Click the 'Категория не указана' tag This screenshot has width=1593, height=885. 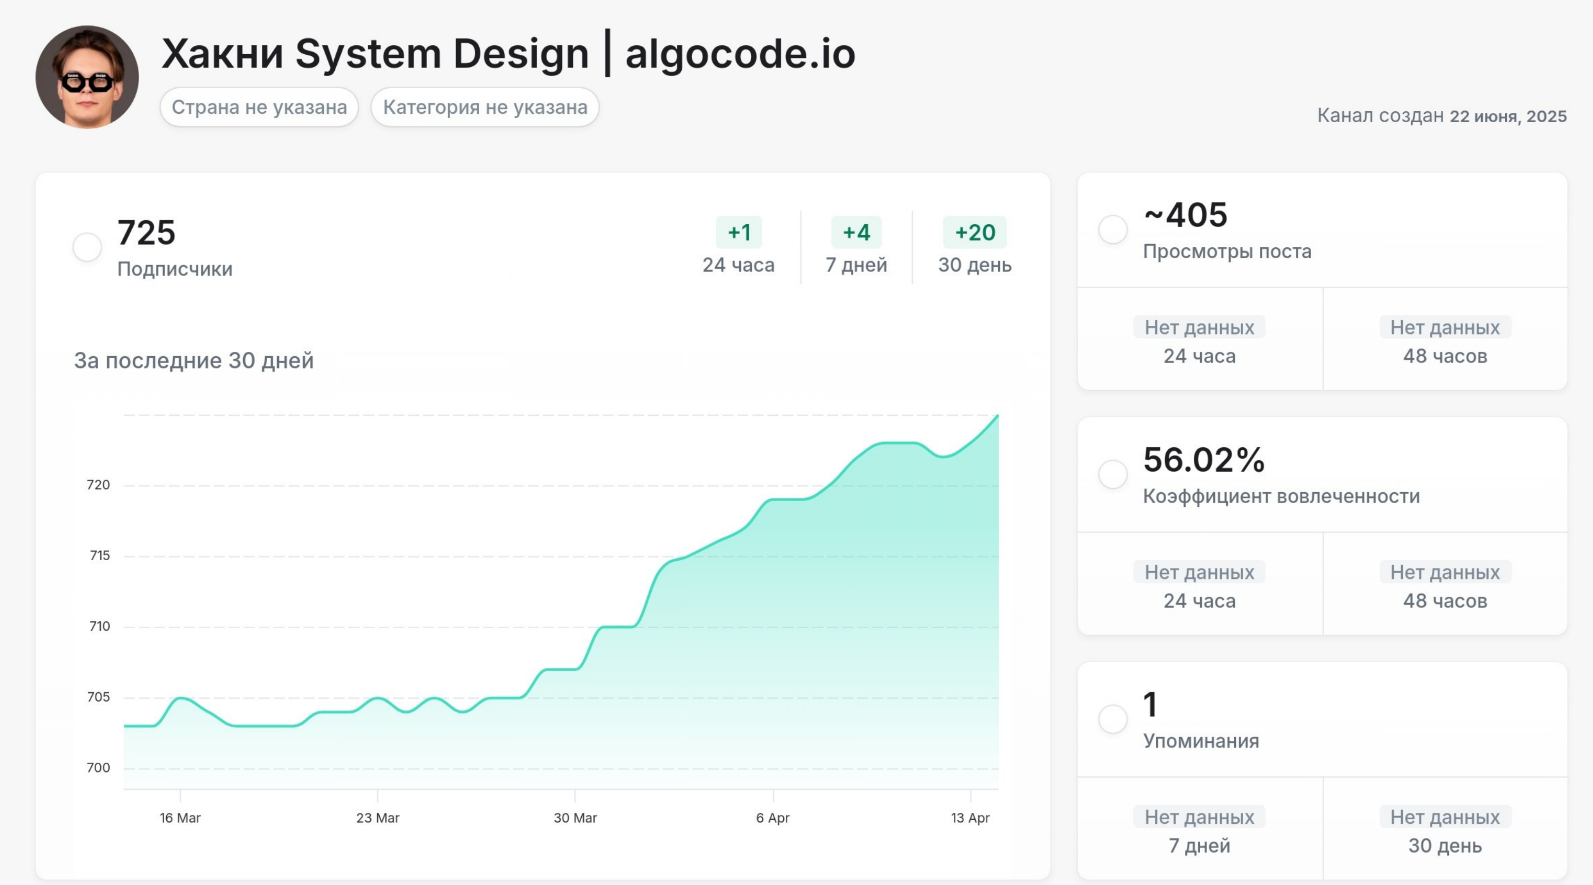(x=485, y=107)
